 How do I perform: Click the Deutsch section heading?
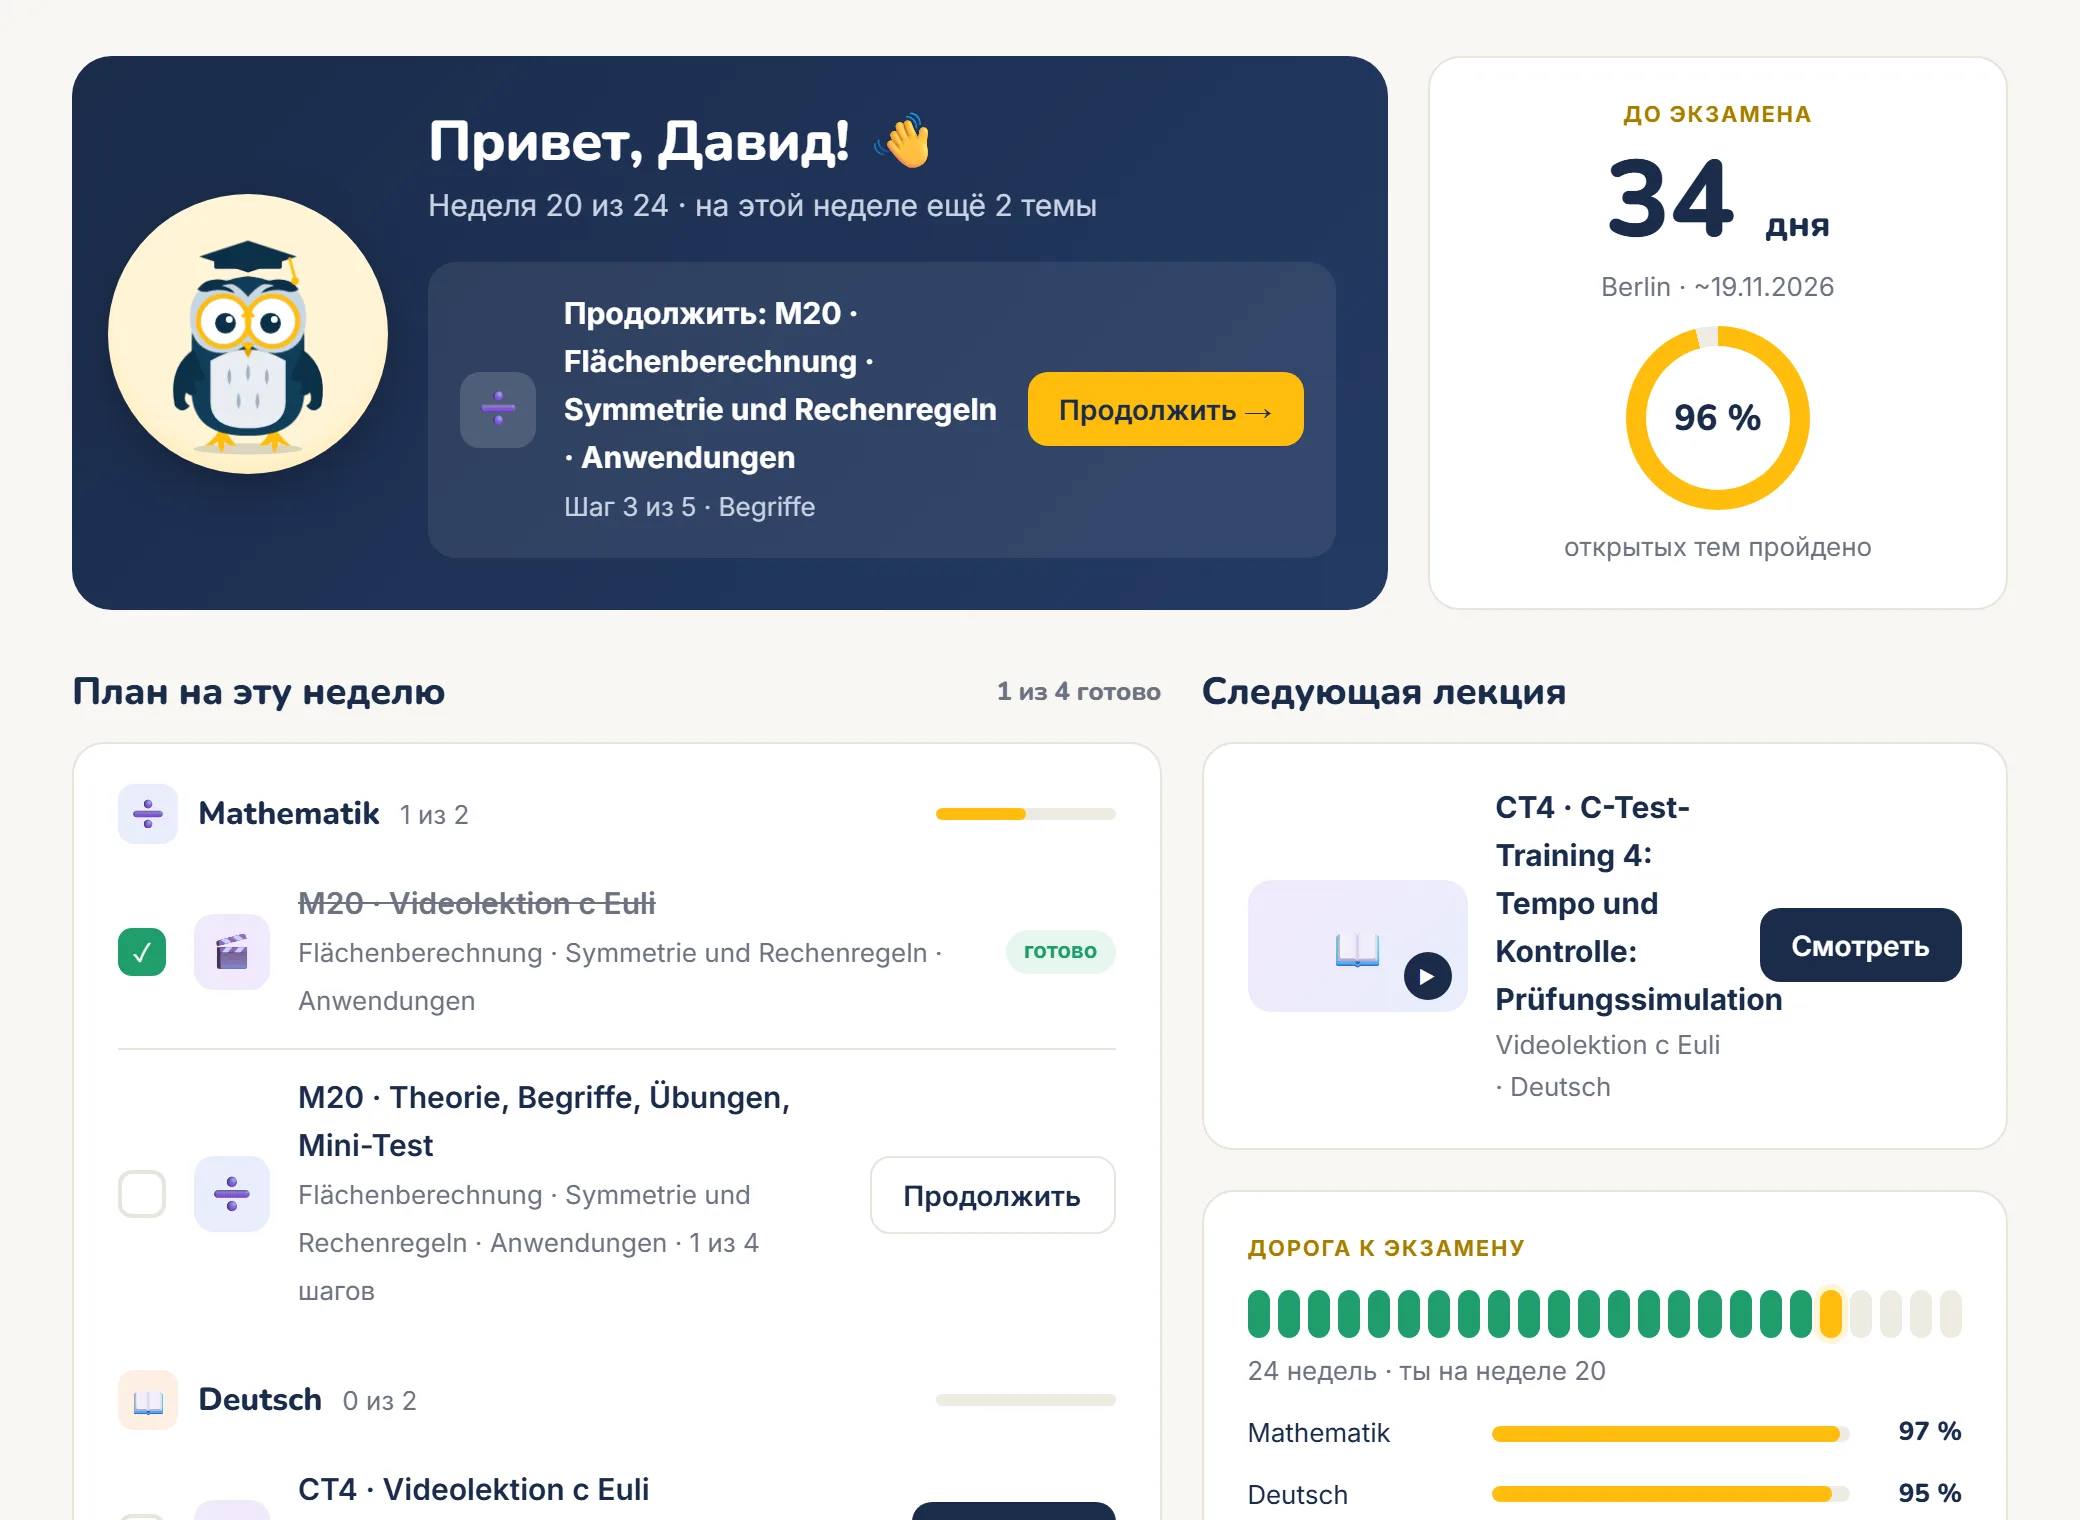coord(260,1400)
